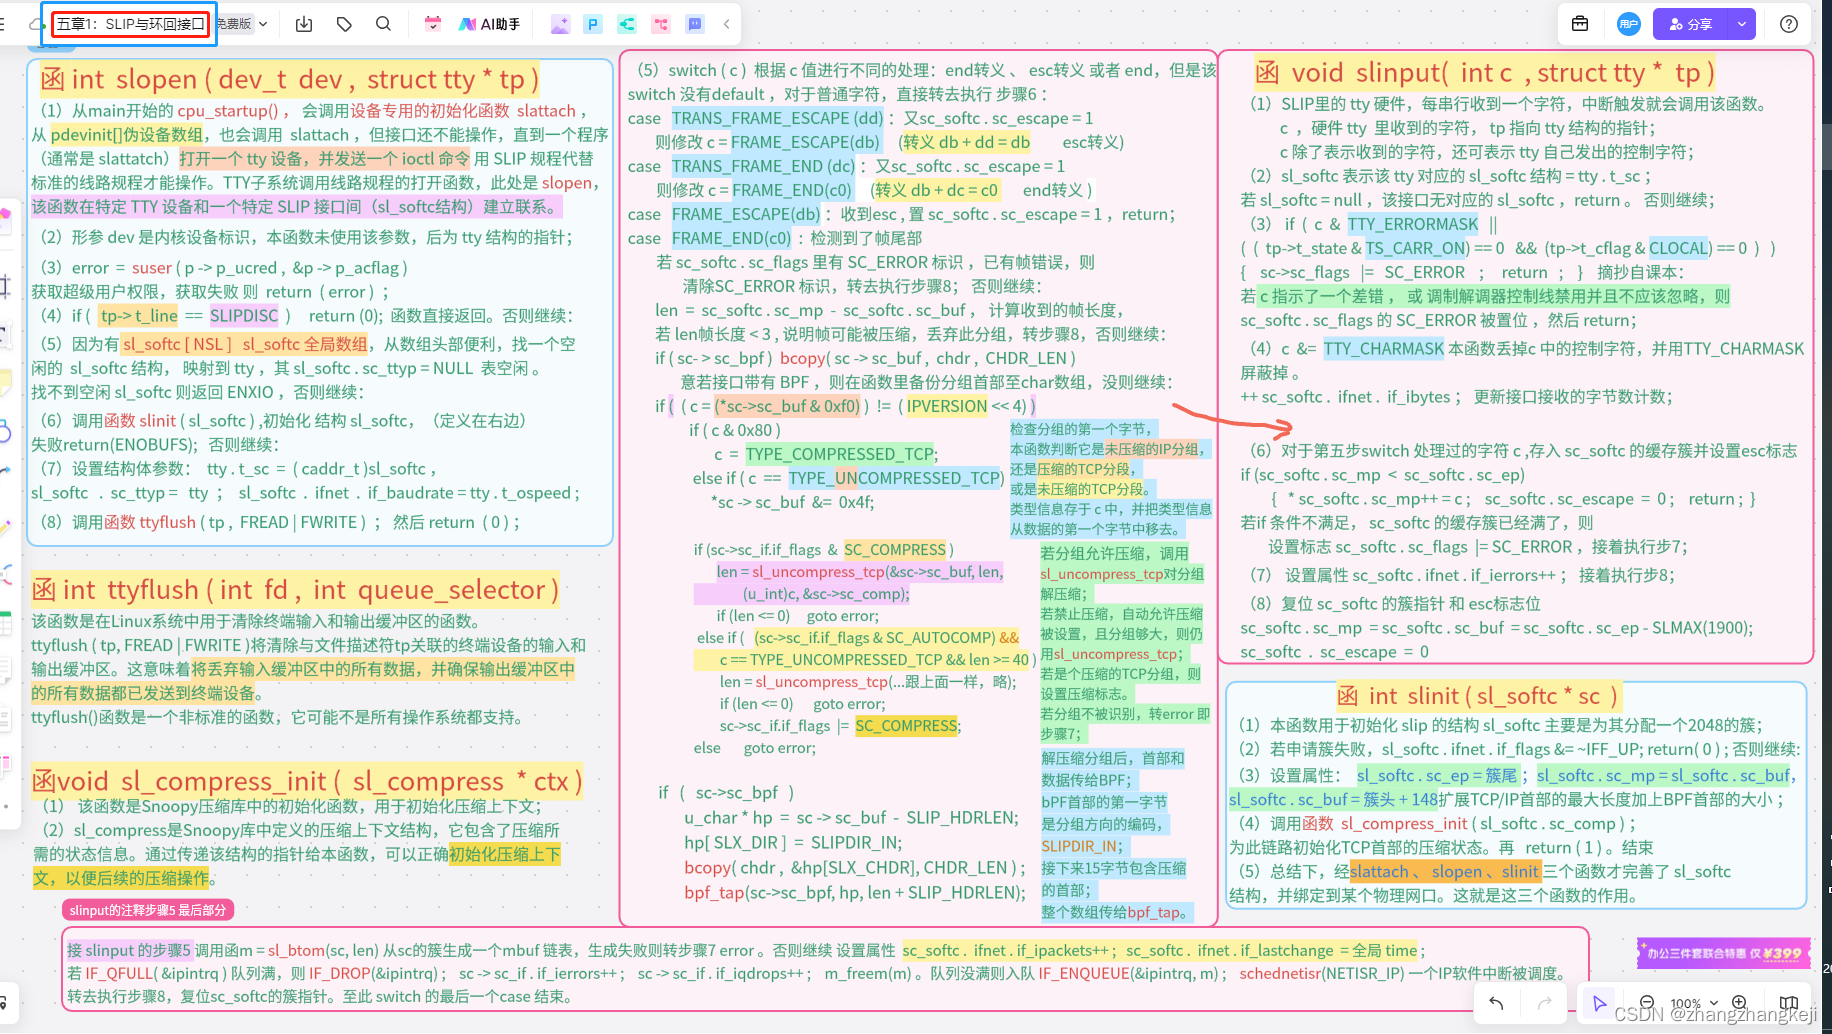Open the 办公三件套联合特惠 ¥399 promo banner

[1725, 953]
